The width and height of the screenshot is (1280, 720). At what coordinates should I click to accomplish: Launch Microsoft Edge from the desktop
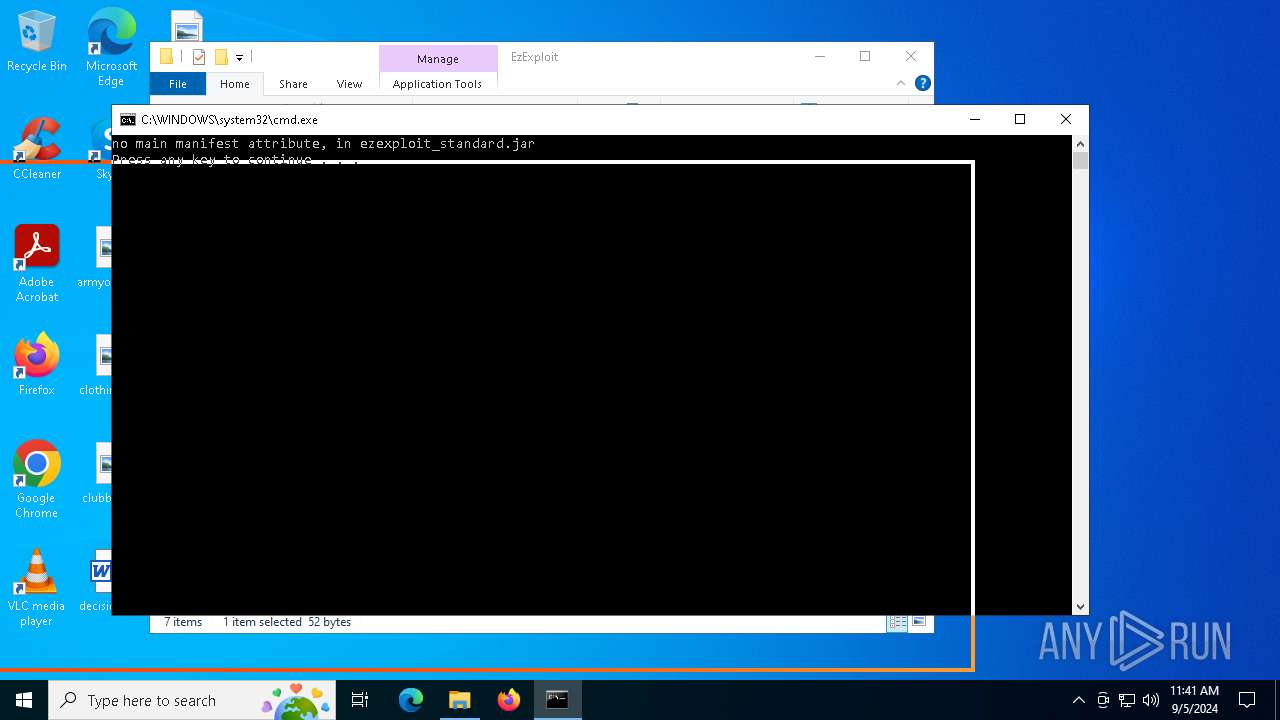pos(111,47)
